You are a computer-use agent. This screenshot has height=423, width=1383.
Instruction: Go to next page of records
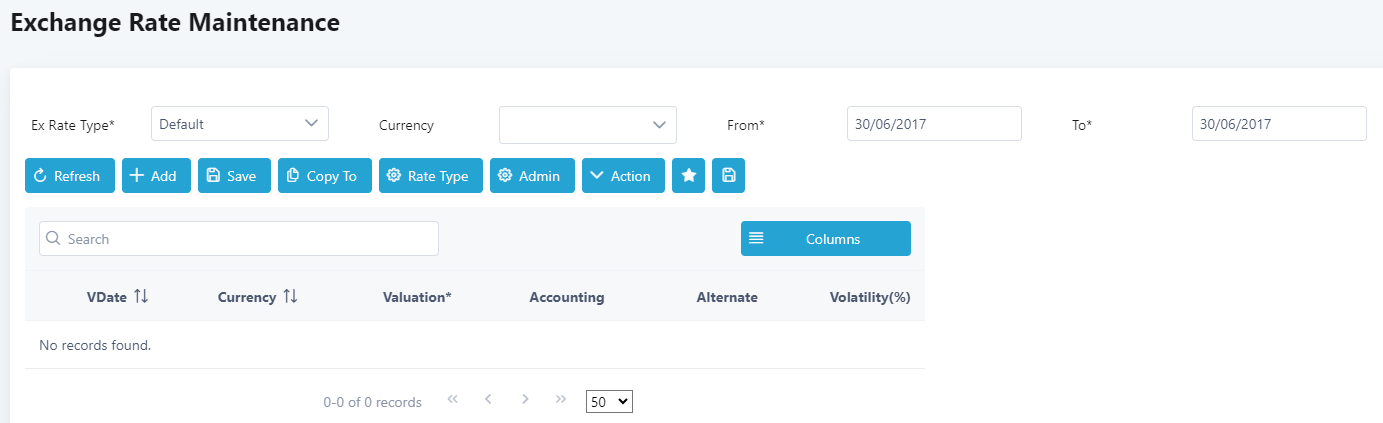point(525,400)
